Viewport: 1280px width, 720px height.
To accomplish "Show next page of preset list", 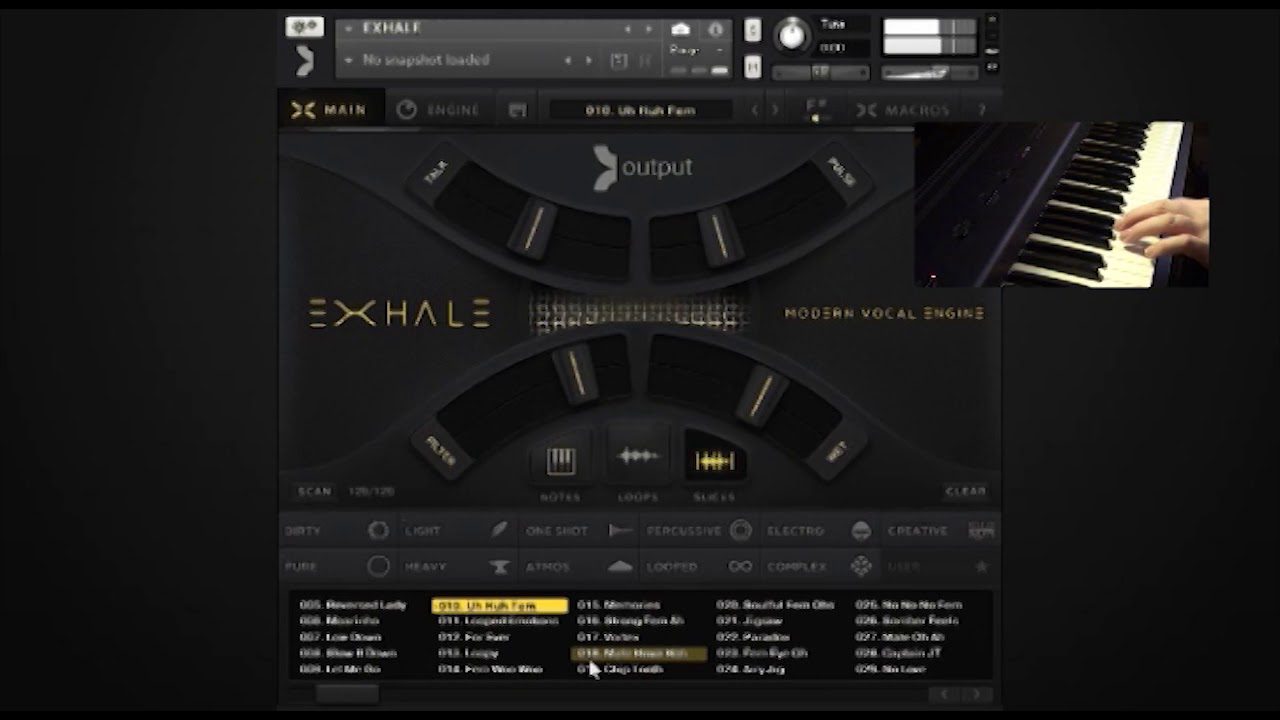I will [977, 694].
